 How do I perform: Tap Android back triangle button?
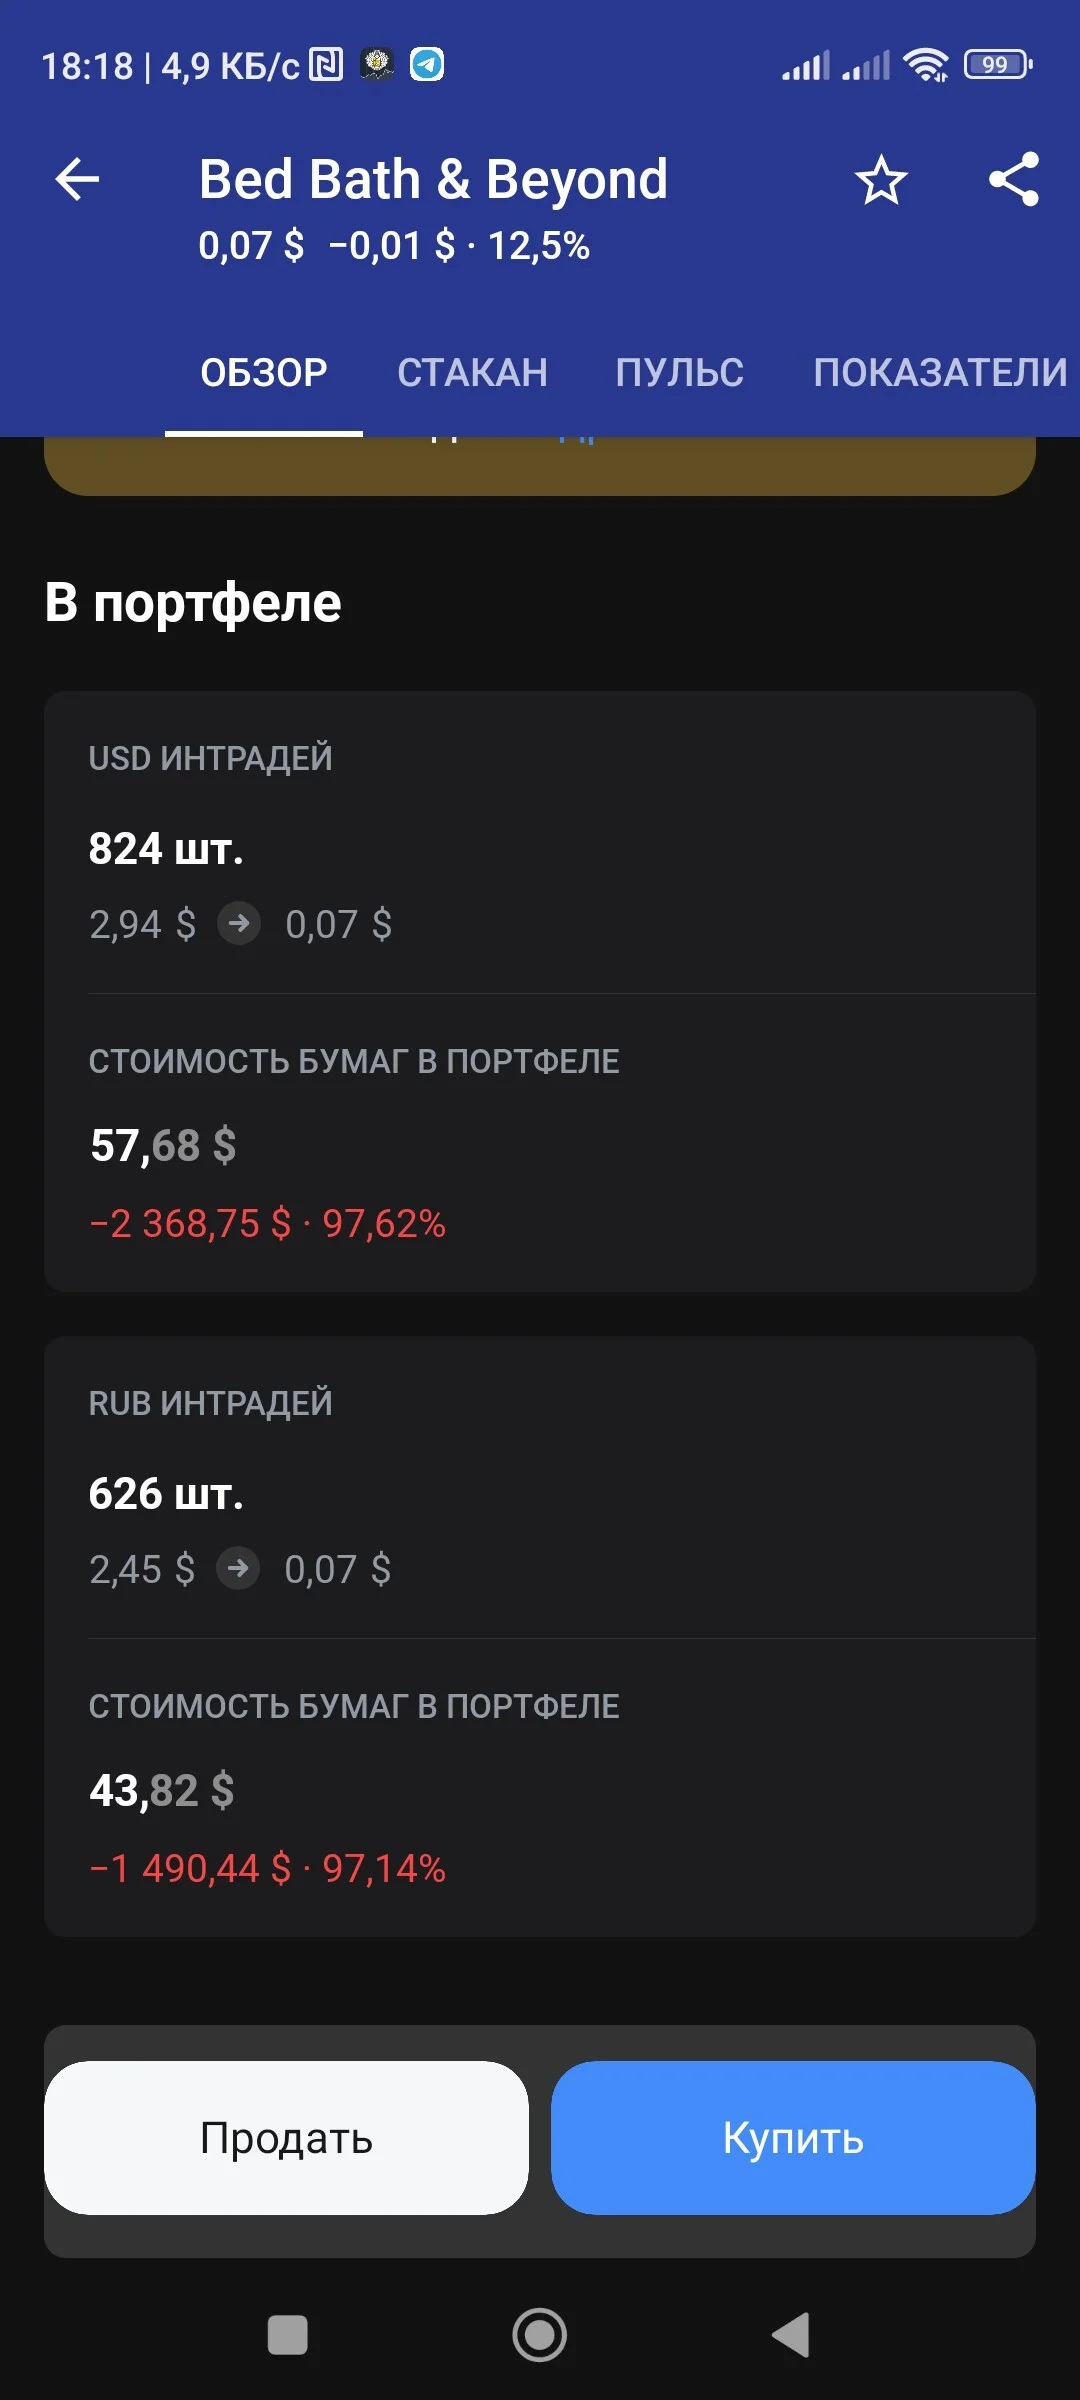click(791, 2335)
